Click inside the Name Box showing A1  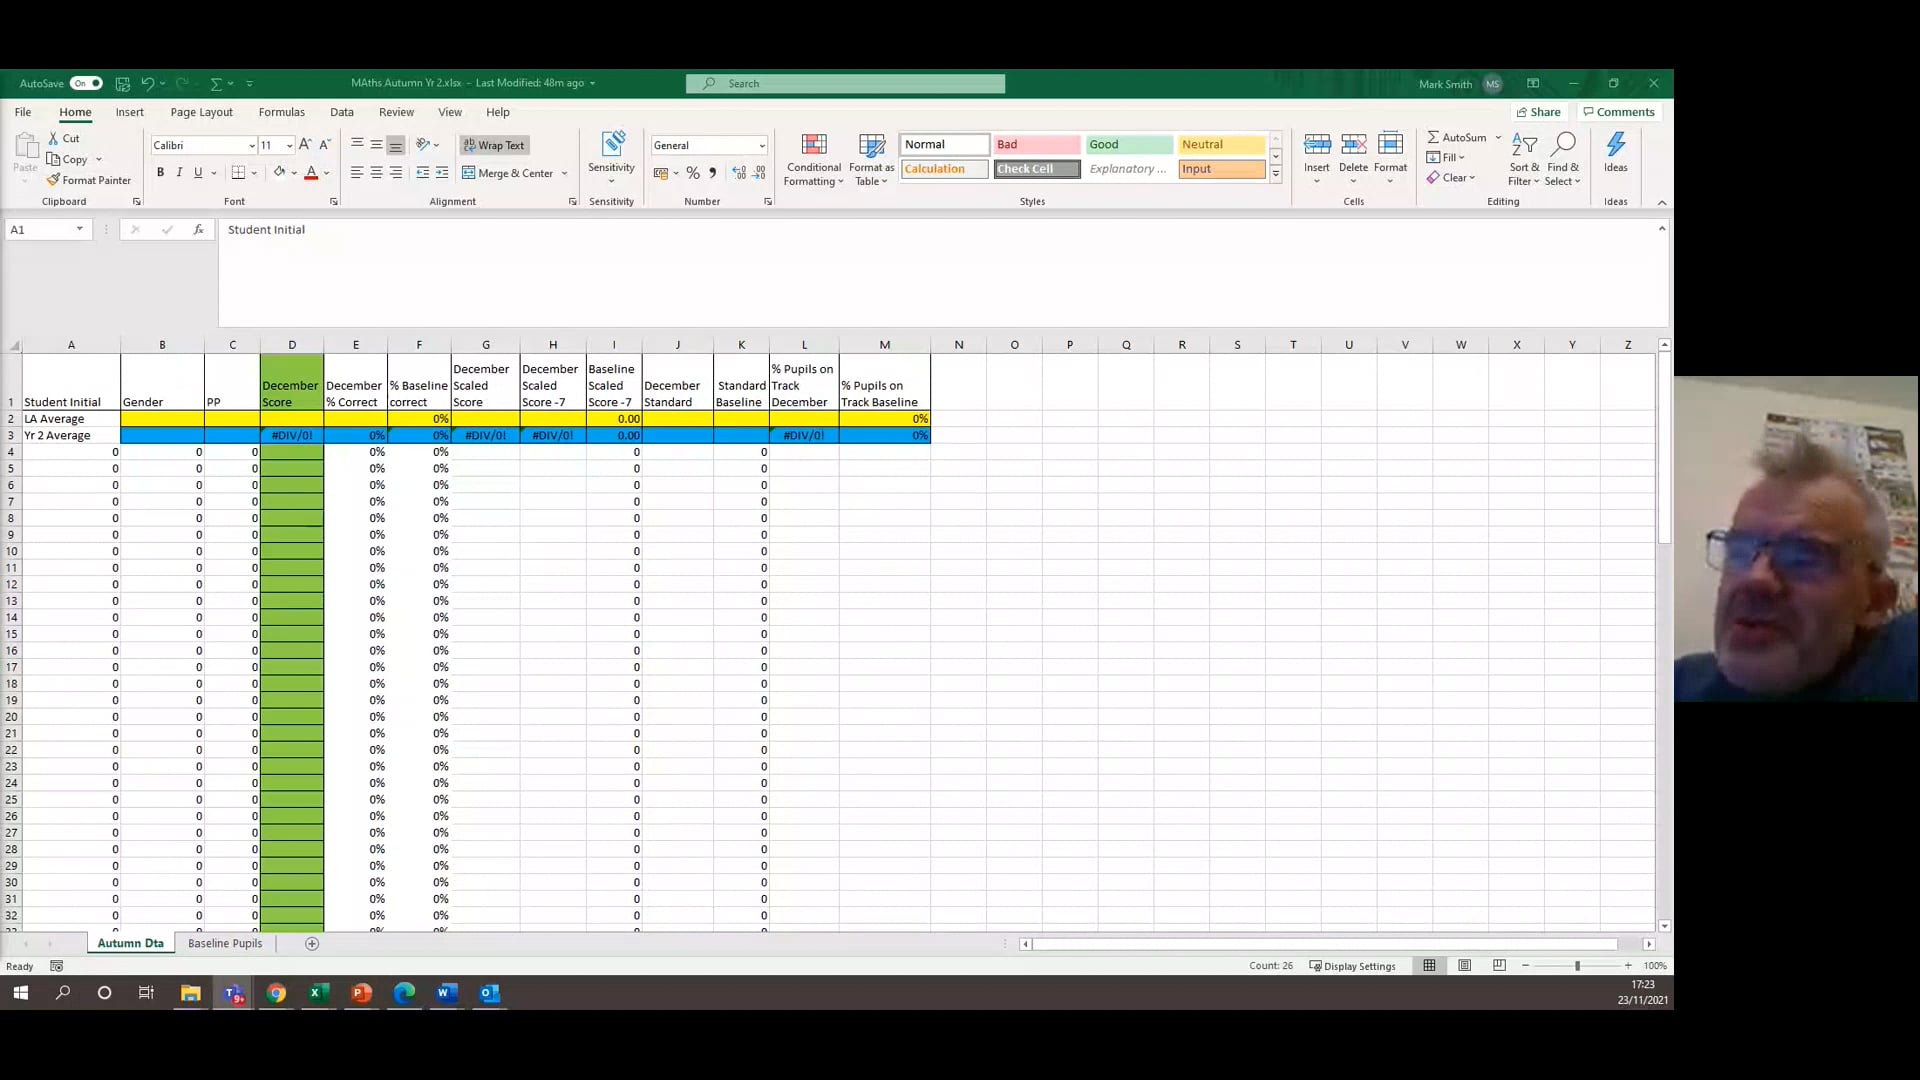[x=42, y=229]
